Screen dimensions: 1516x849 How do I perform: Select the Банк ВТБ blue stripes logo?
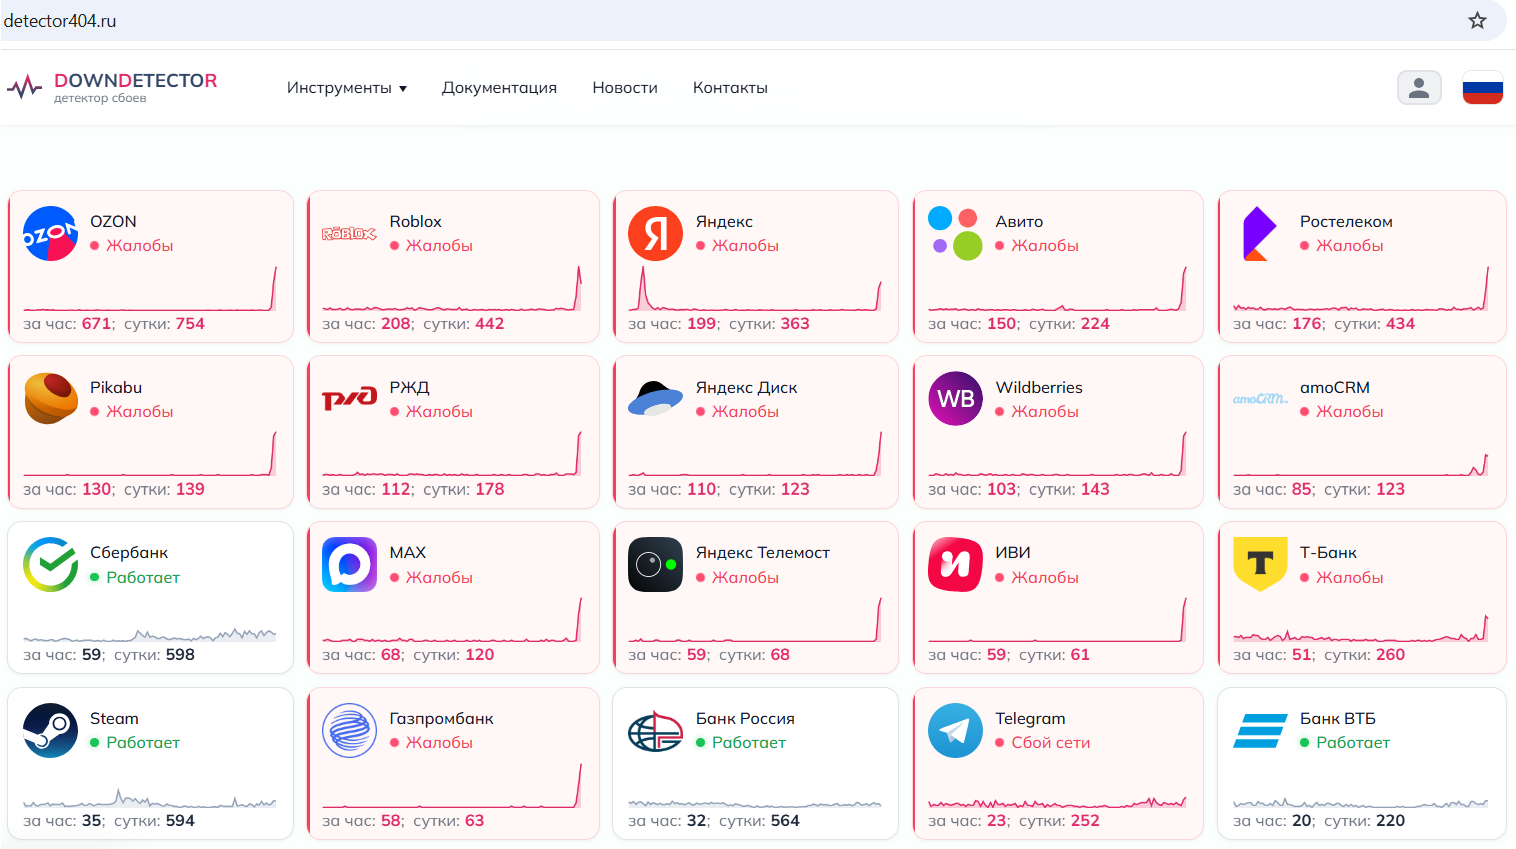1260,730
